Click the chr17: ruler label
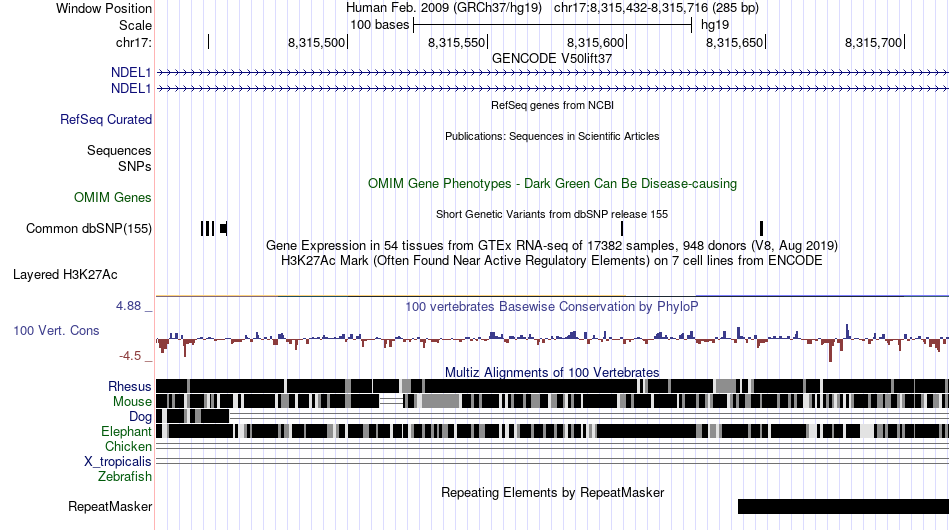 [x=133, y=42]
